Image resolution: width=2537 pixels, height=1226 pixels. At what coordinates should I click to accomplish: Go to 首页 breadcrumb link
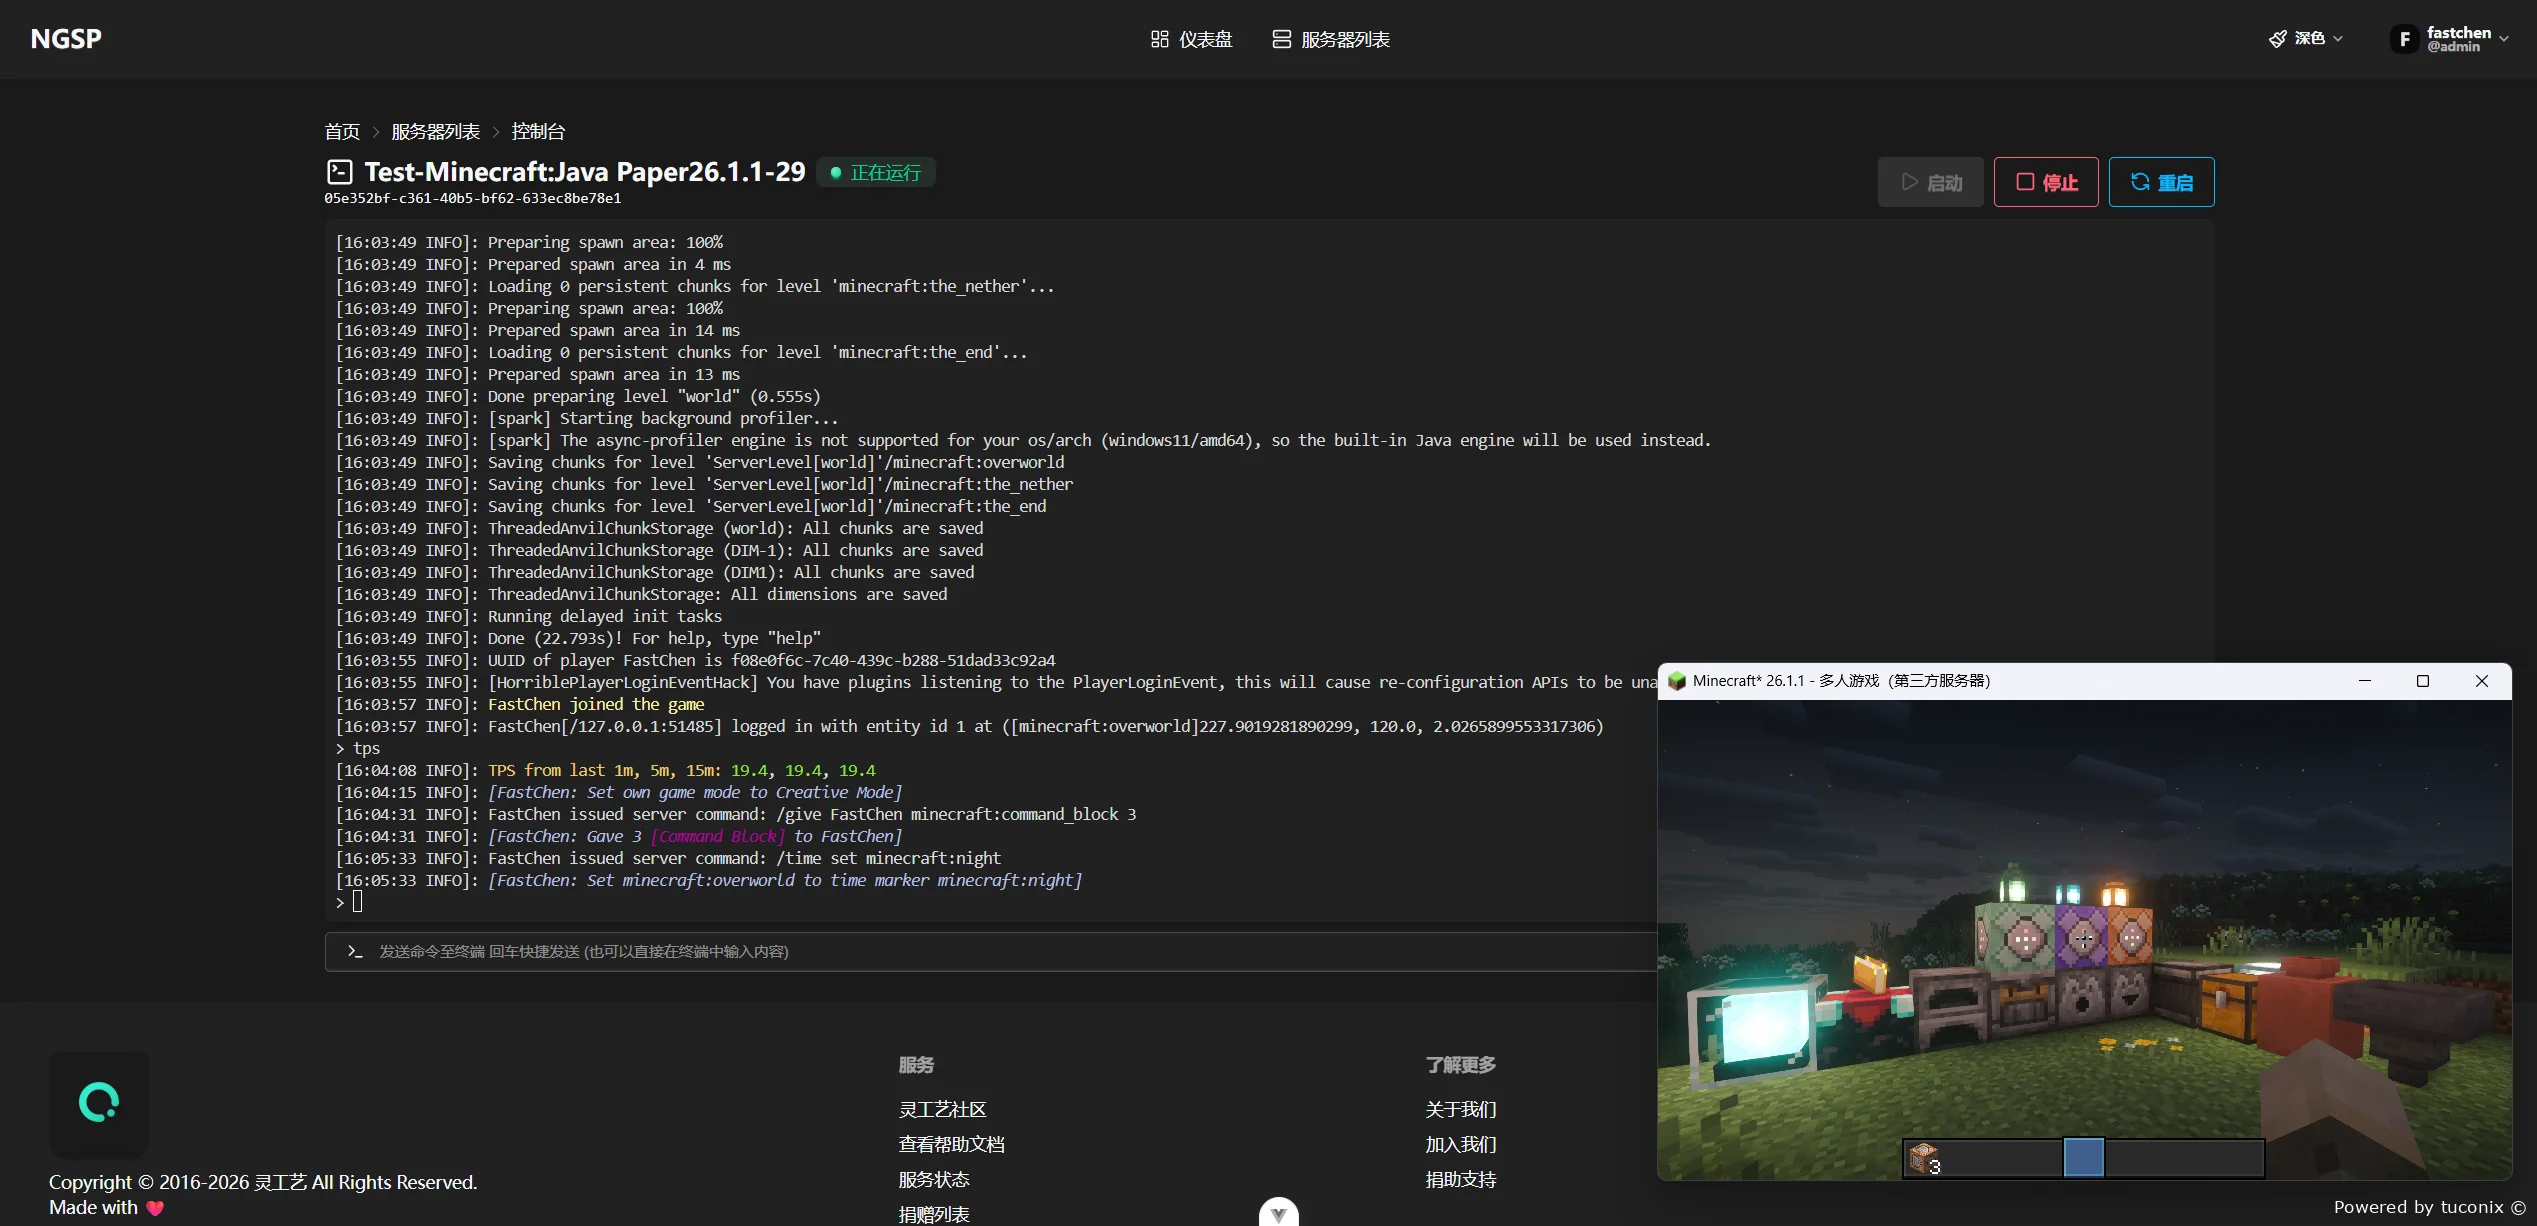(342, 131)
